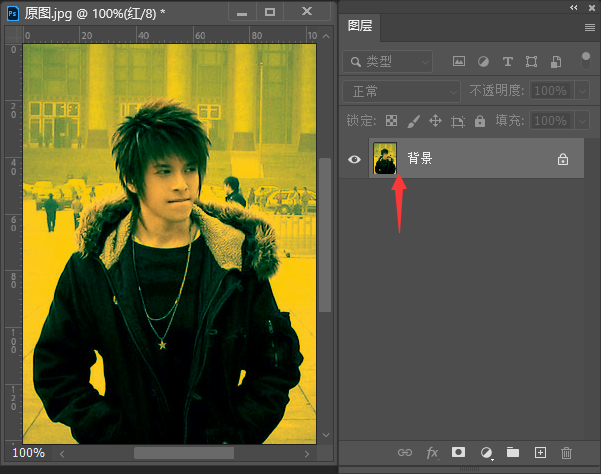Toggle lock transparent pixels checkerboard icon
601x474 pixels.
[391, 121]
